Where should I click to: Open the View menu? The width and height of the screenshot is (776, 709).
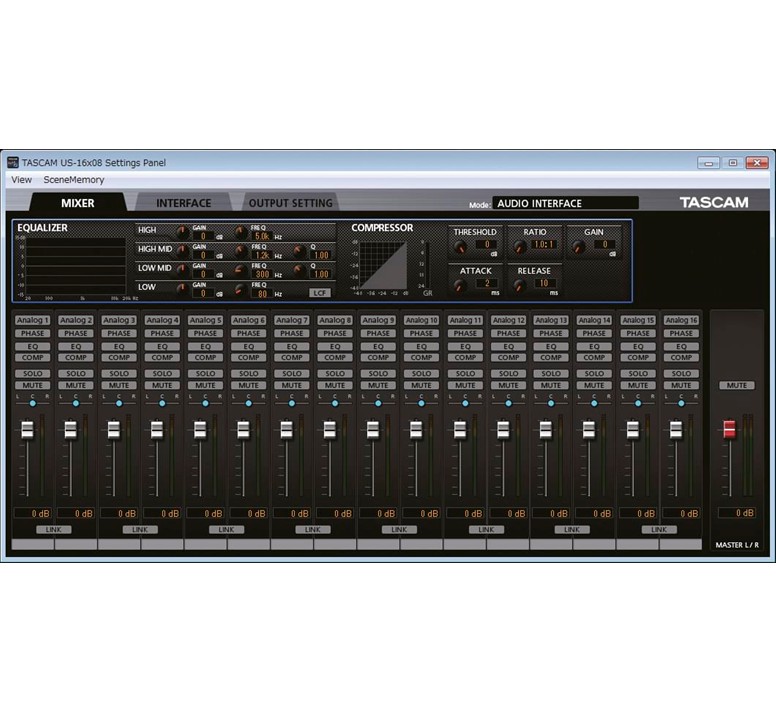pos(21,180)
